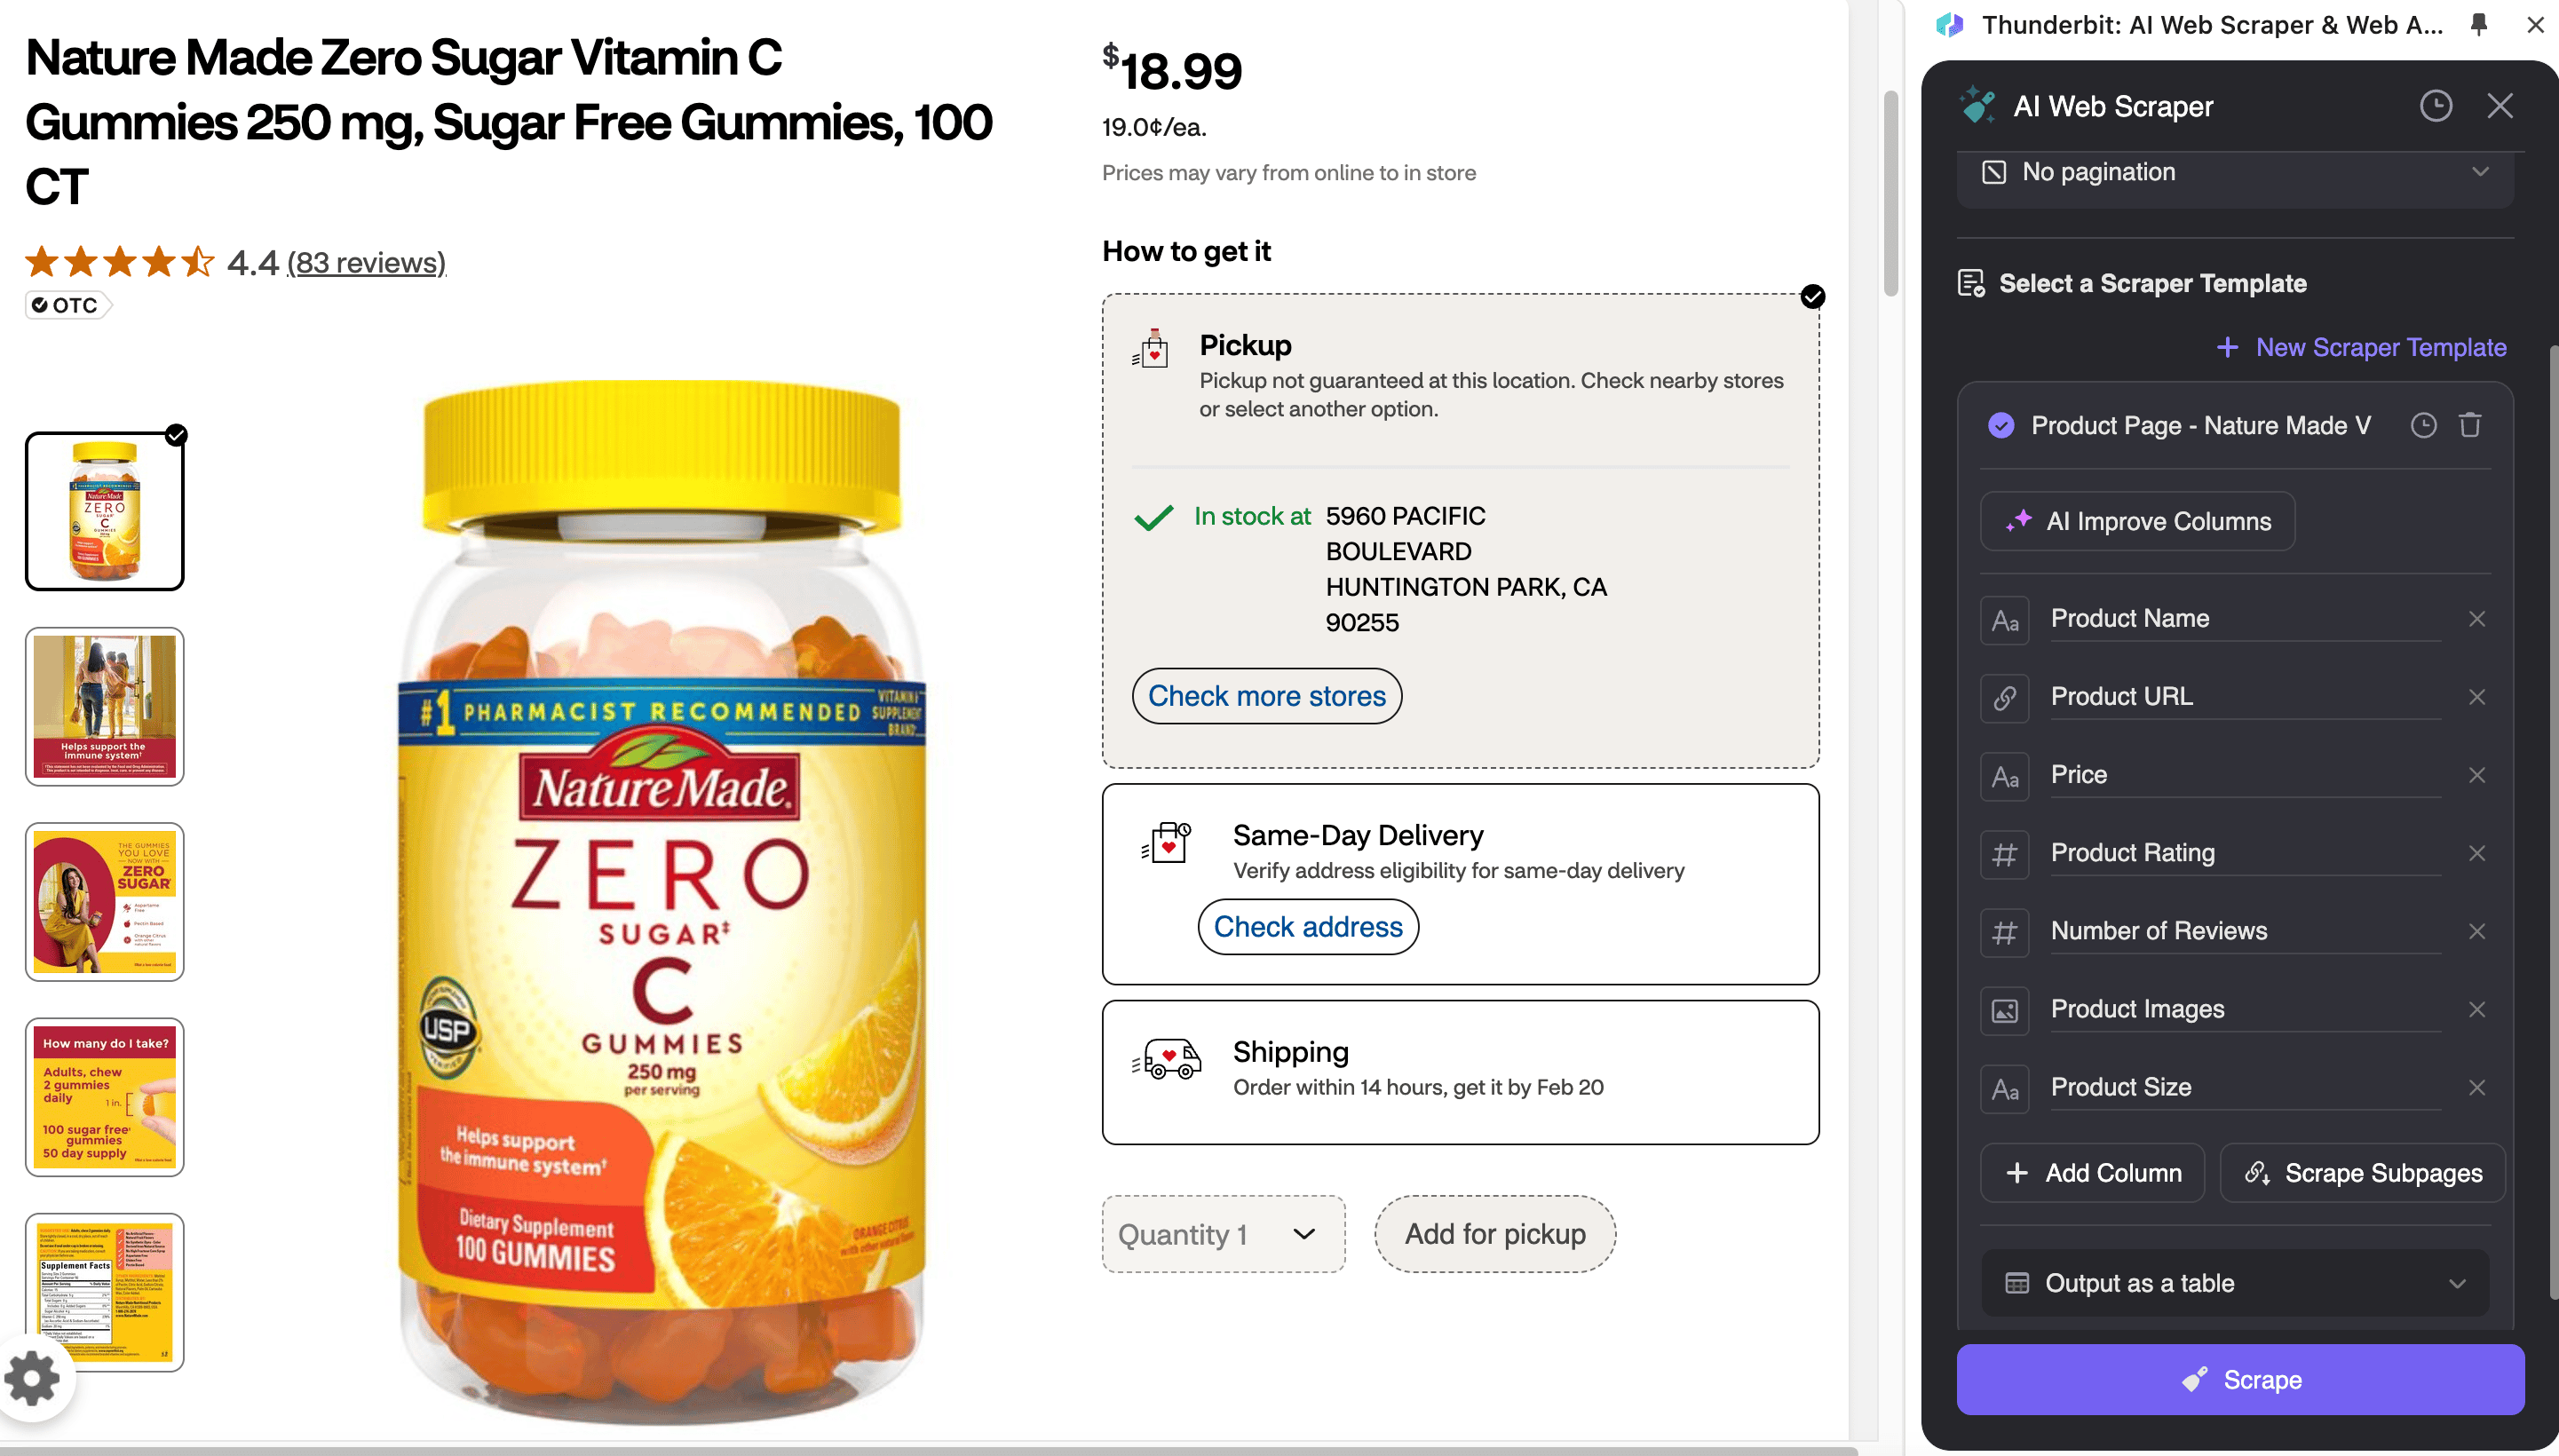This screenshot has height=1456, width=2559.
Task: Click the product page vertical scrollbar
Action: 1889,195
